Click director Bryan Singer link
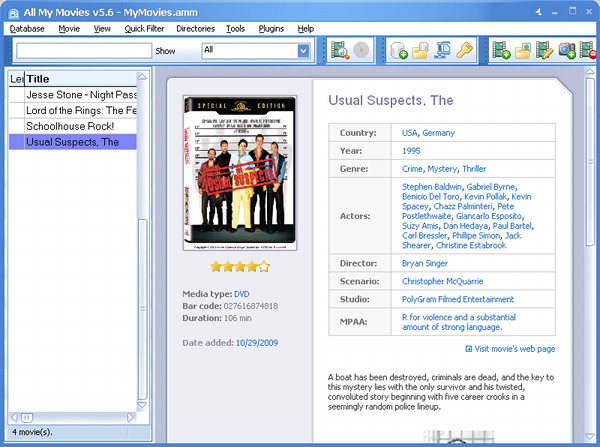 (x=425, y=263)
